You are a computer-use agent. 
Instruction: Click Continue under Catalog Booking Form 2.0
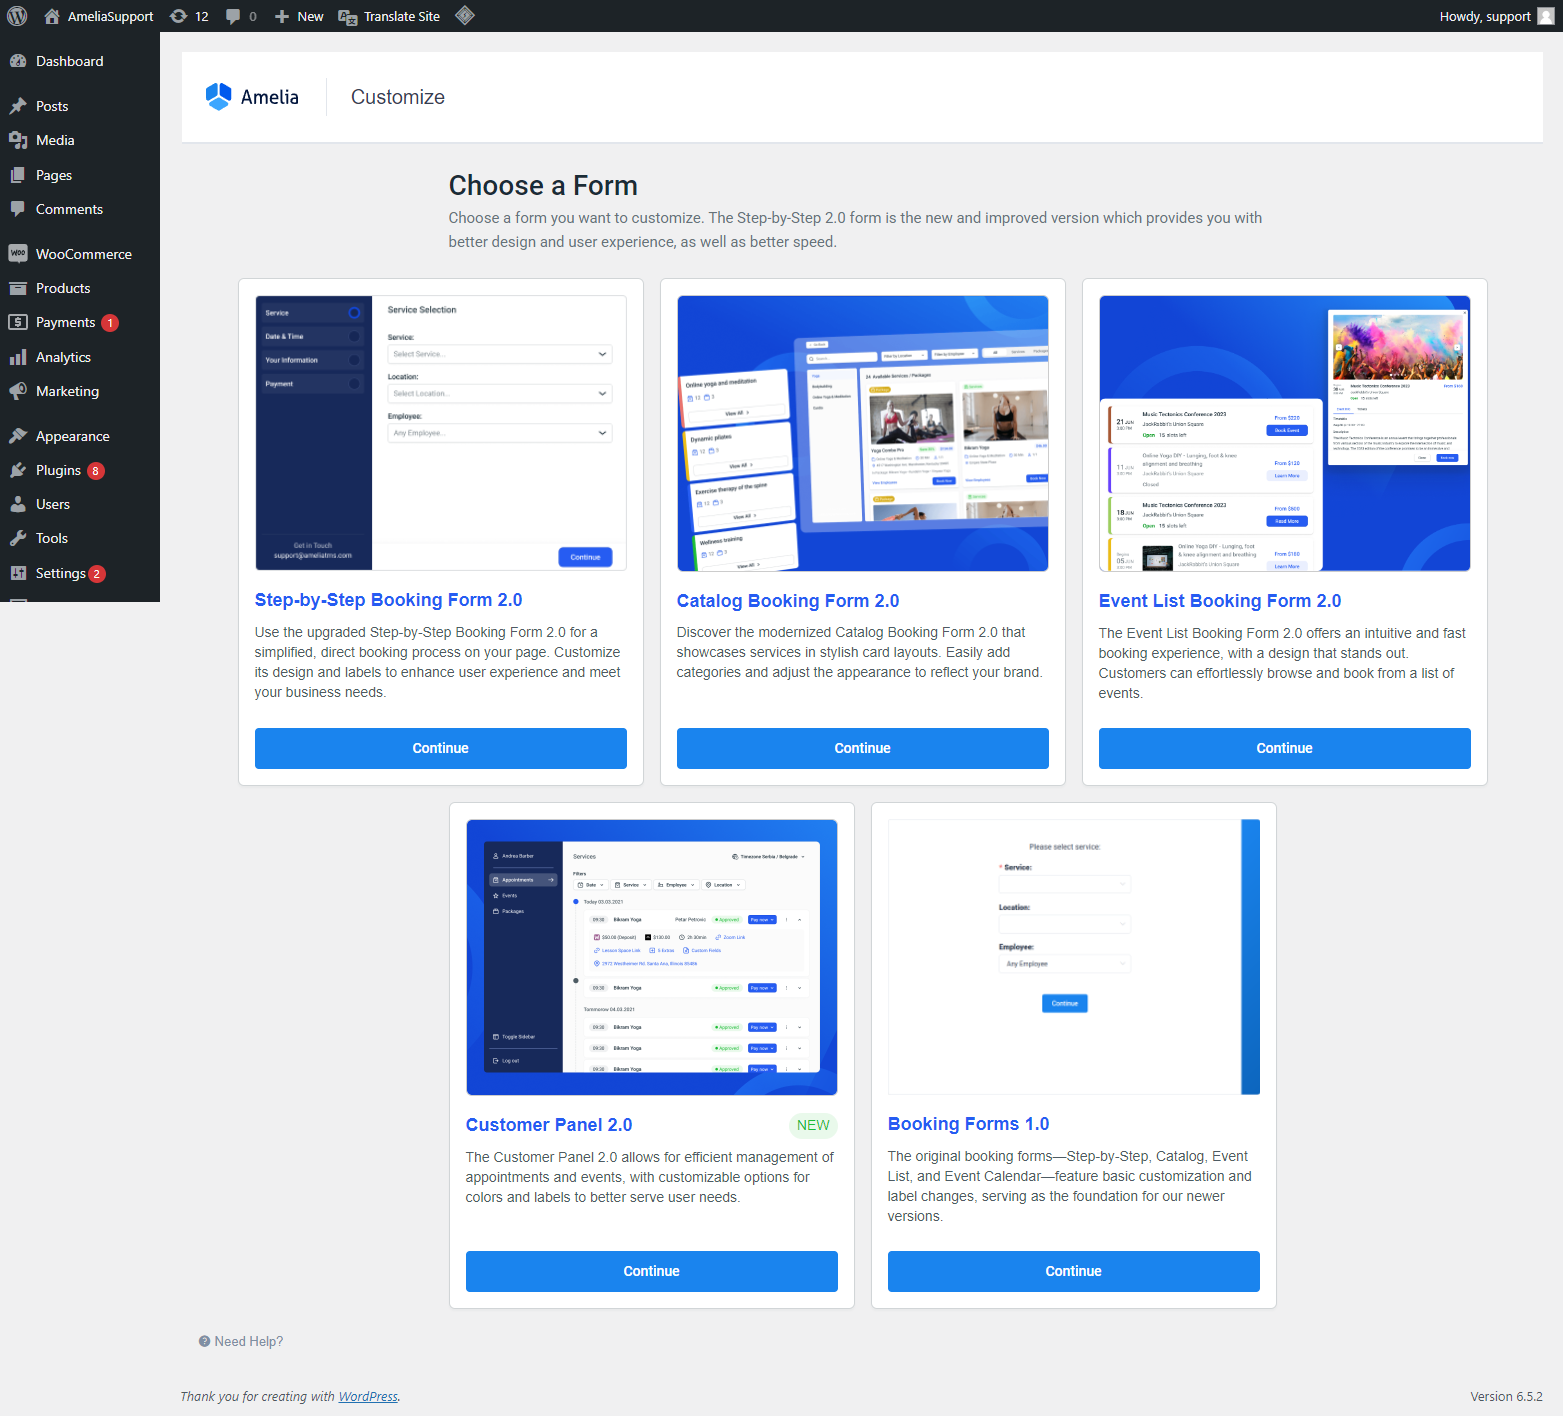click(x=861, y=748)
